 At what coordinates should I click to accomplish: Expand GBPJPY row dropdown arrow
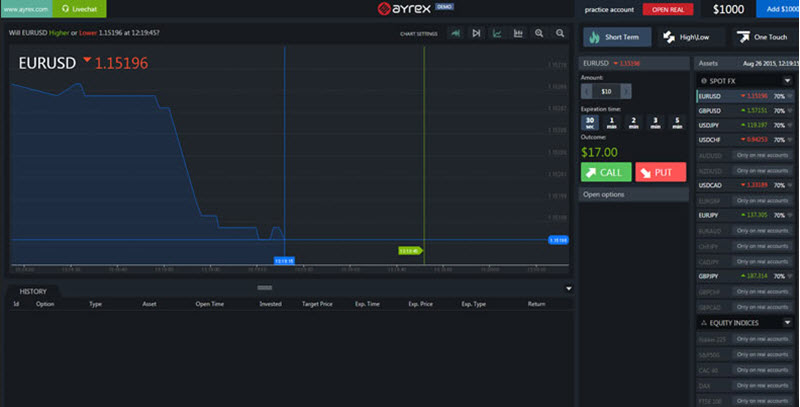coord(790,276)
